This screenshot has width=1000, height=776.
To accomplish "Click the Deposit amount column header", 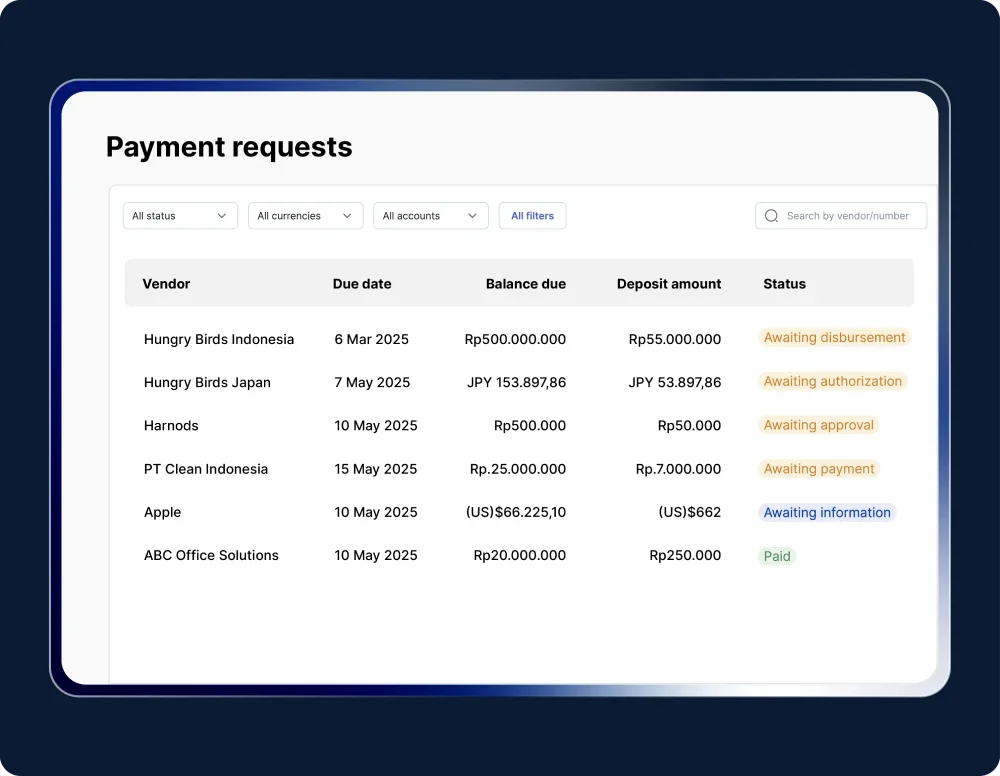I will click(668, 284).
